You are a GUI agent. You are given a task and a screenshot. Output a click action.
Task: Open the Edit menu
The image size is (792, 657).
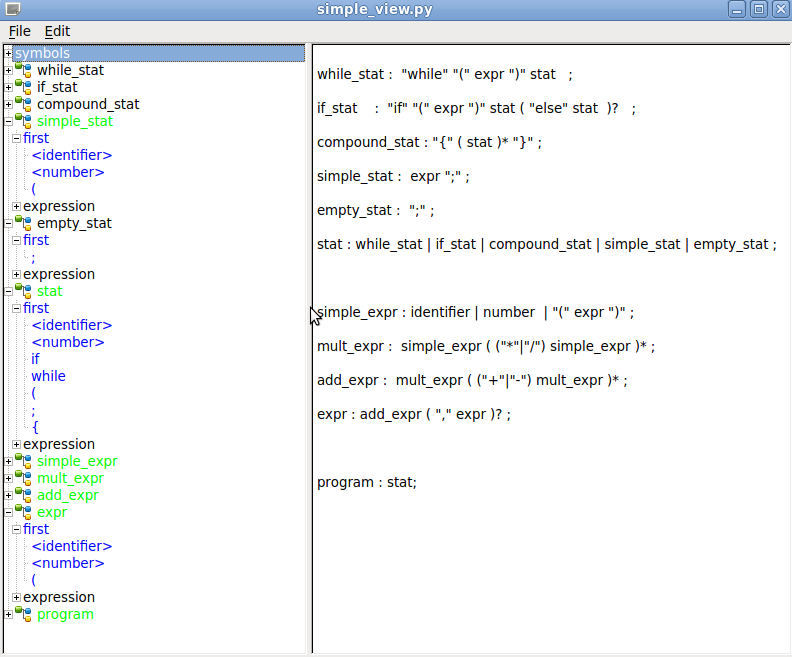pos(57,31)
